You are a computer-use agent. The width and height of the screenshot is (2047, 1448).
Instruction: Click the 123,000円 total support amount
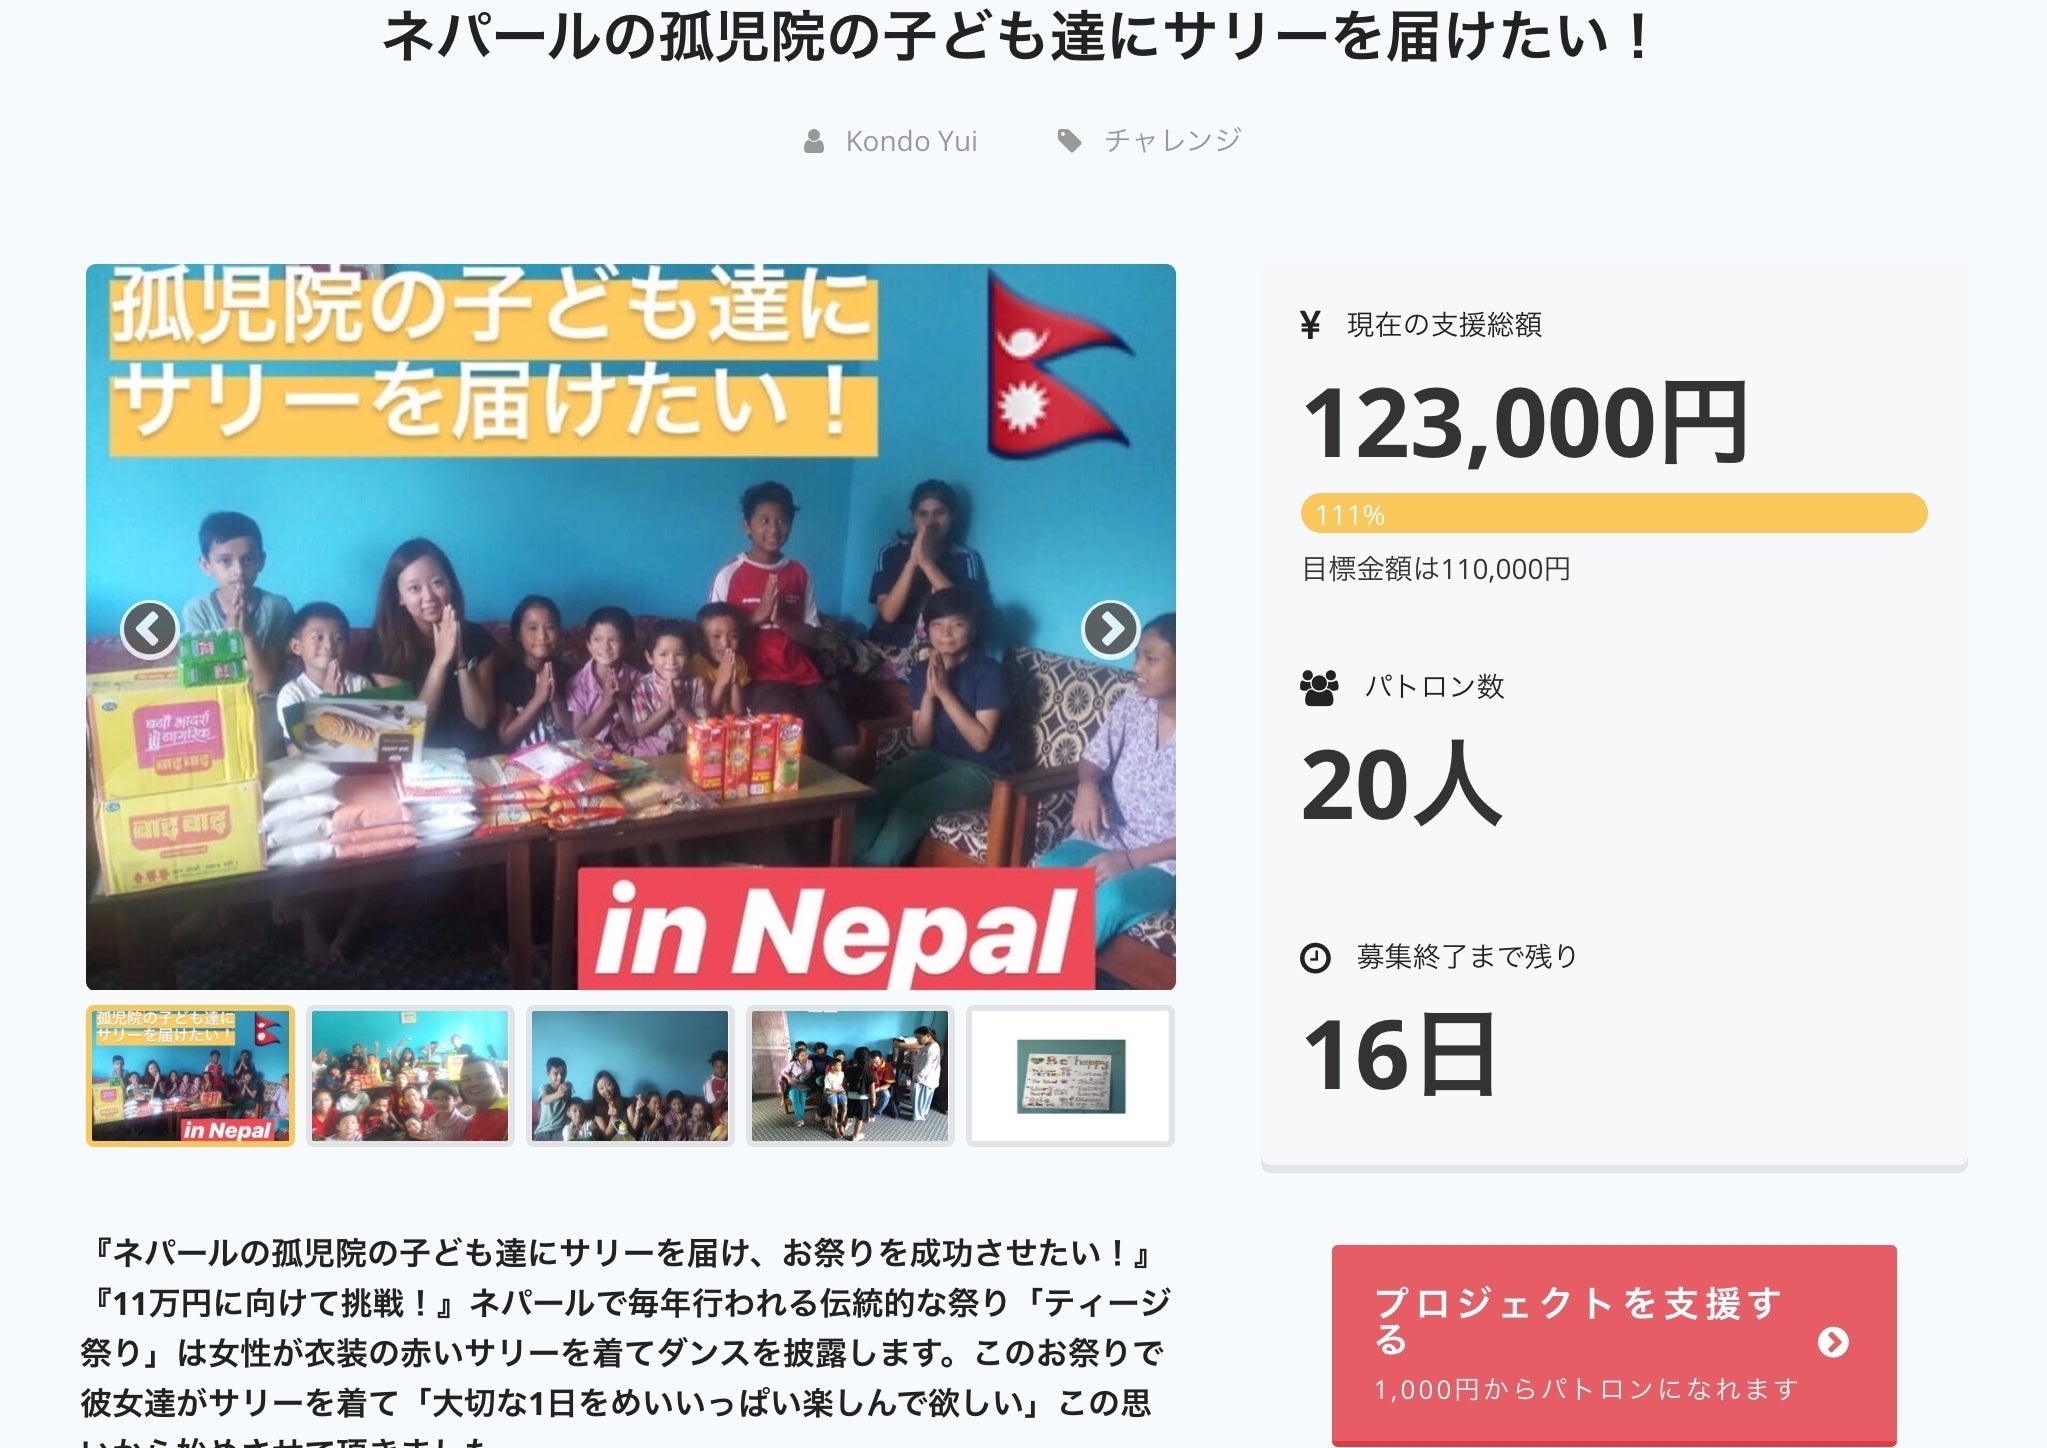pos(1526,424)
